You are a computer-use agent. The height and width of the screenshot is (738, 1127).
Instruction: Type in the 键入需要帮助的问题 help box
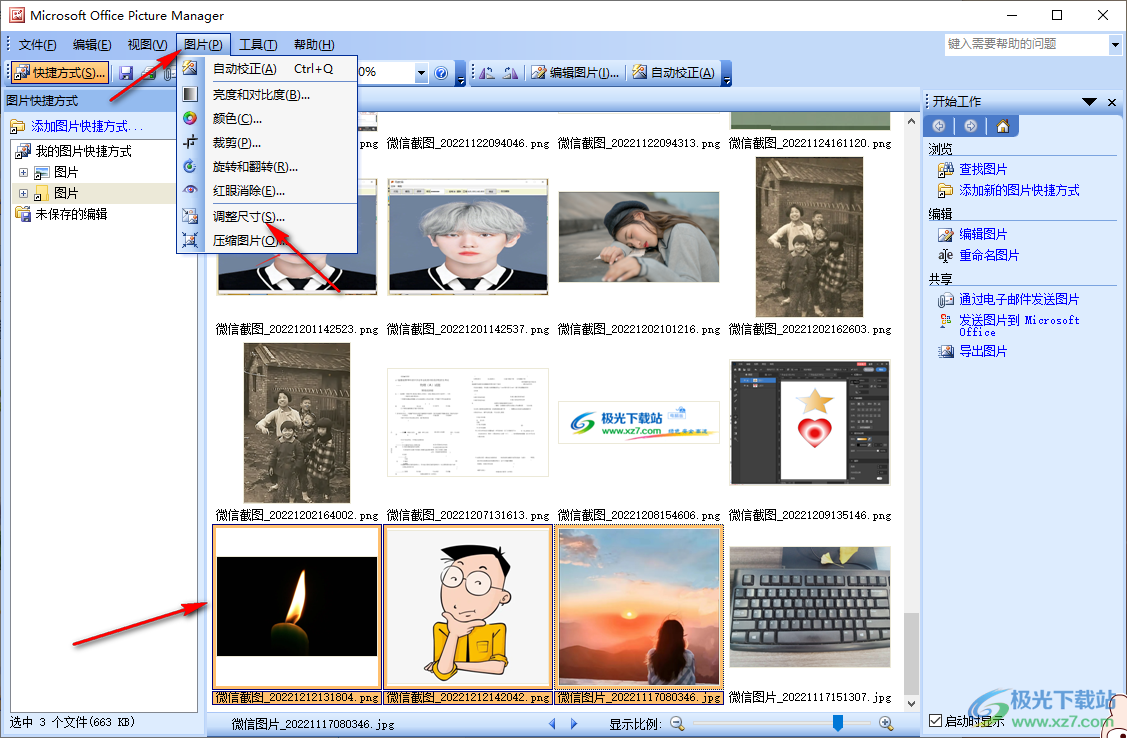pos(1026,44)
